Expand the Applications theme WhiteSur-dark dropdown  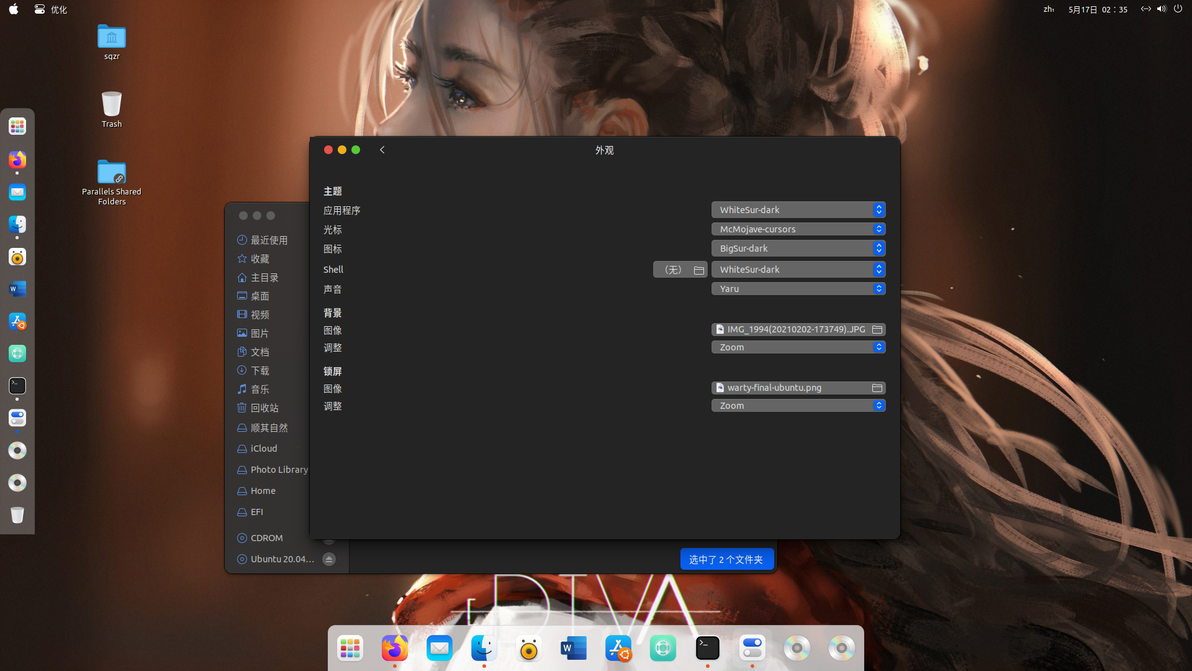point(798,210)
